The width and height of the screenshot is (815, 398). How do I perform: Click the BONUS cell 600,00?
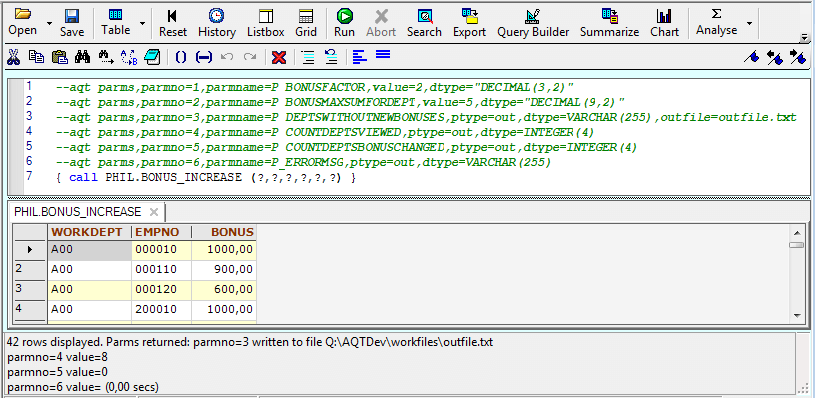[224, 290]
